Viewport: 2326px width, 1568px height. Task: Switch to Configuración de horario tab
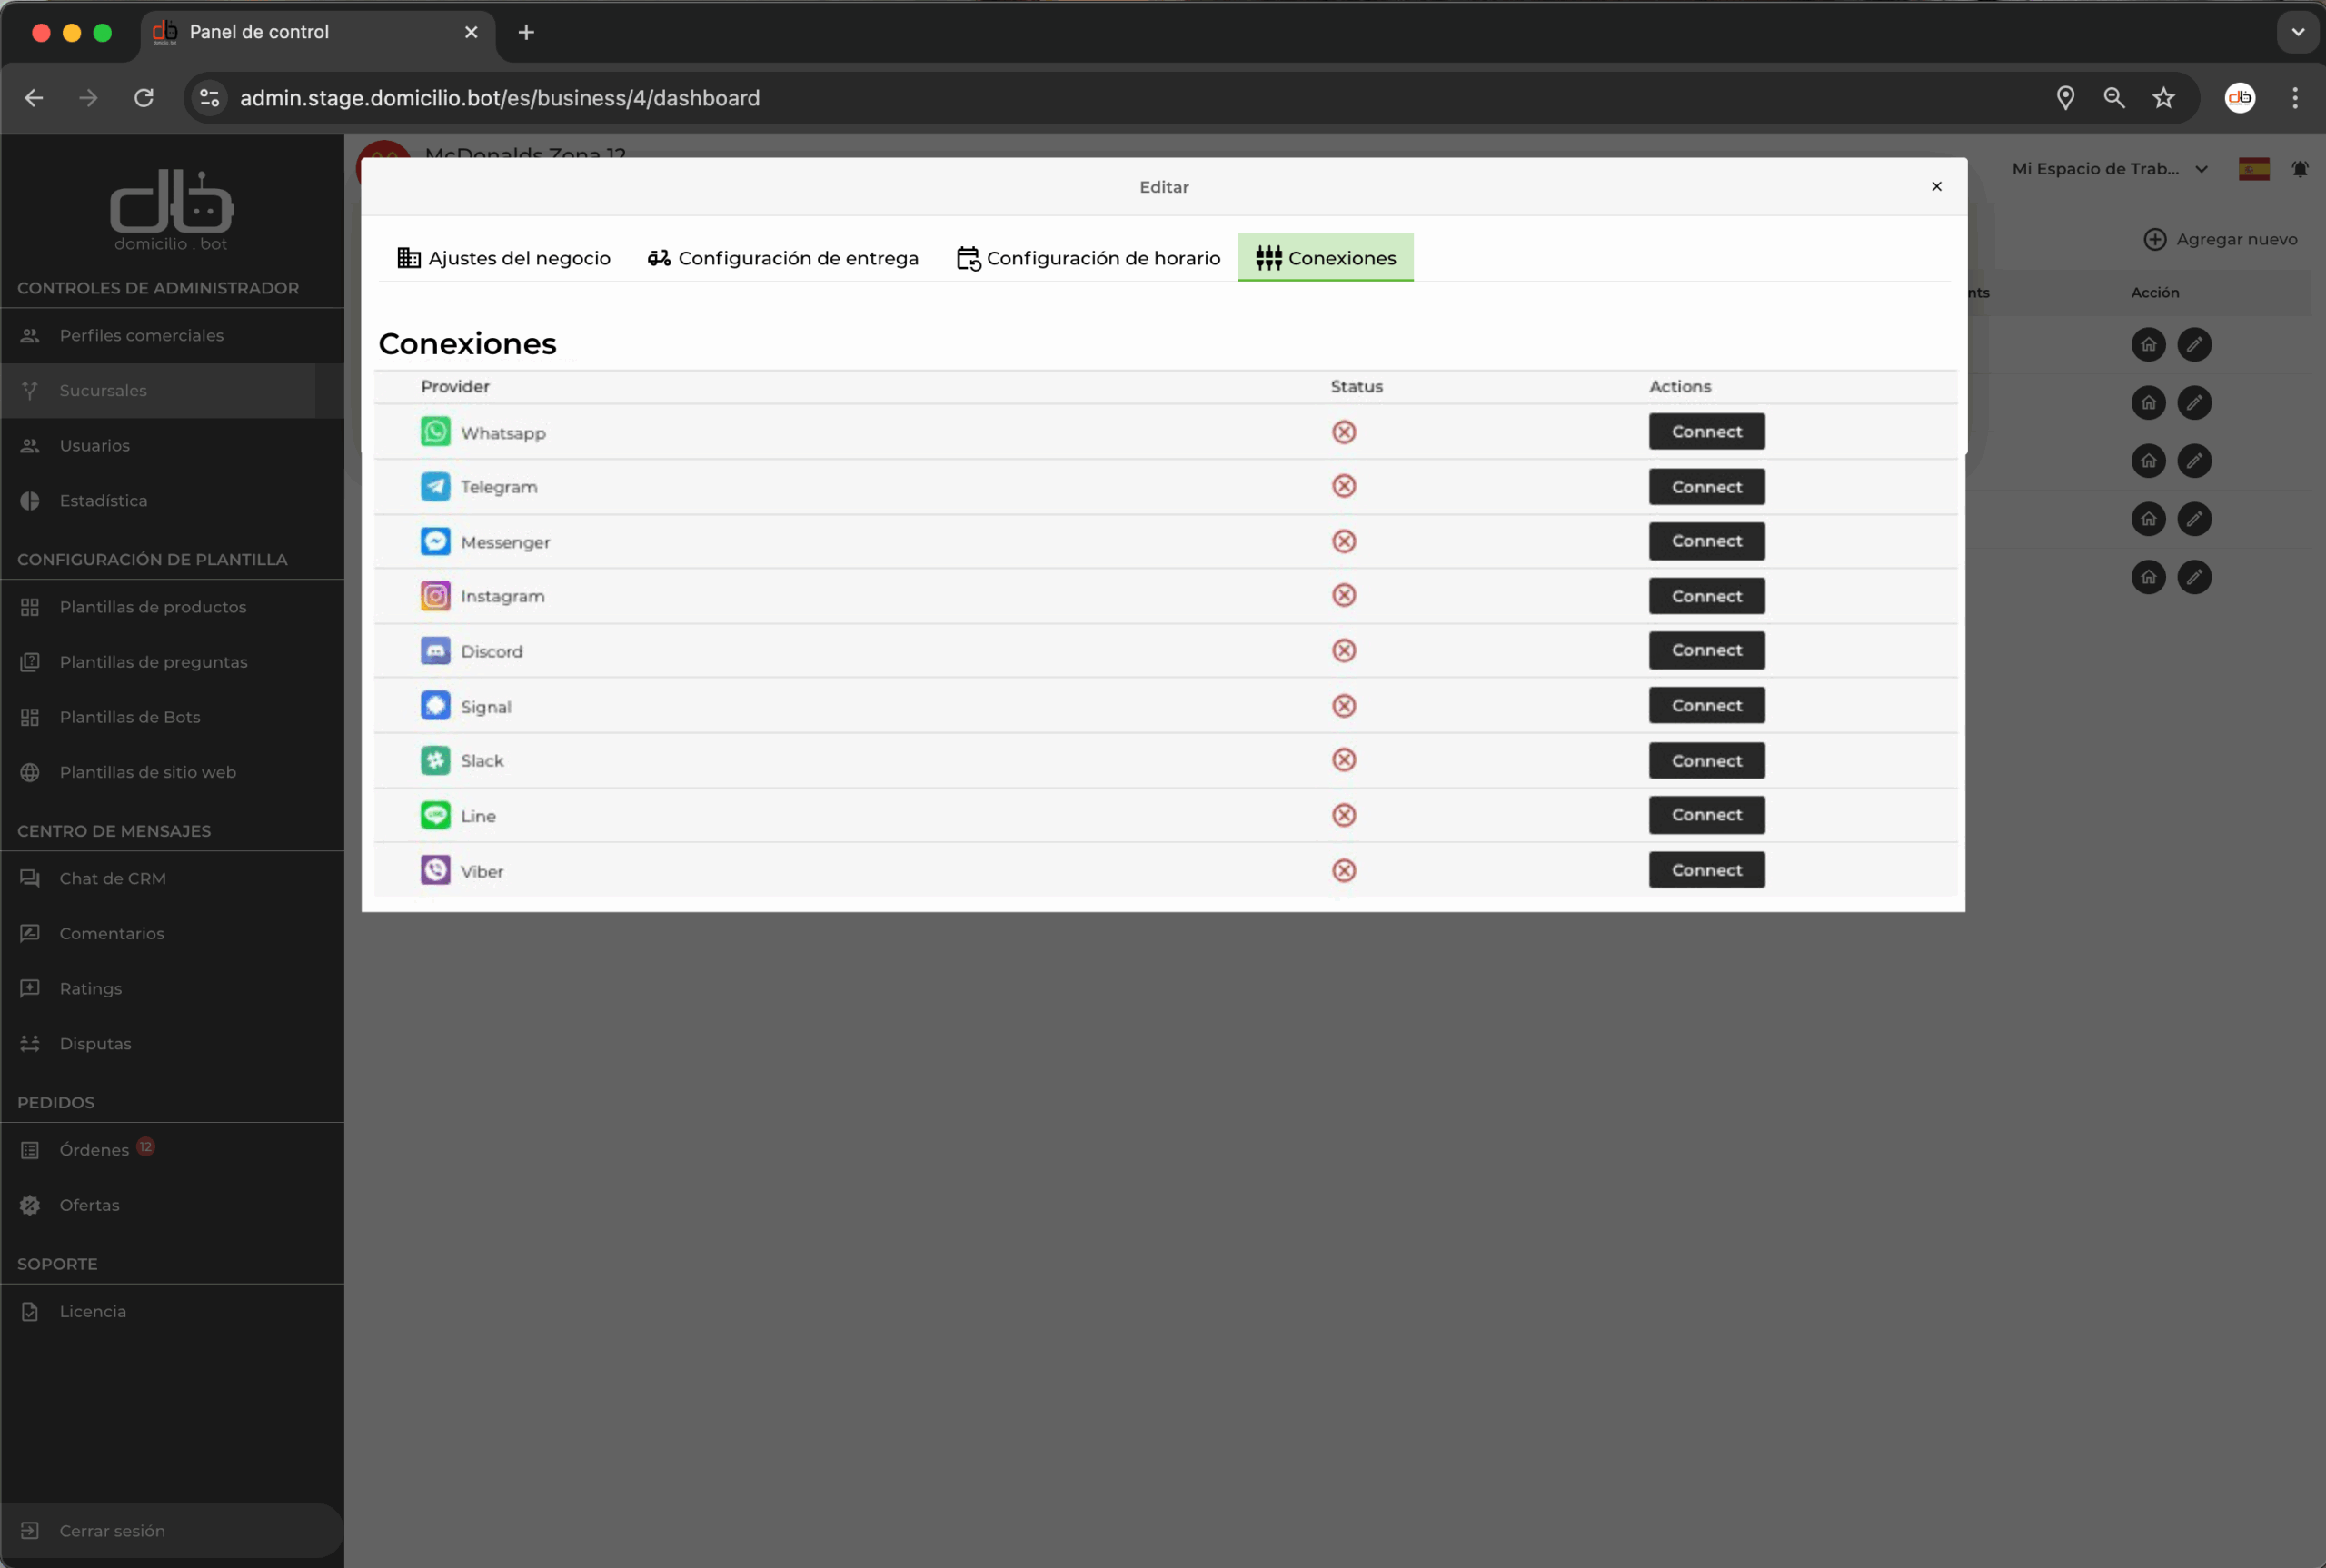(1088, 258)
